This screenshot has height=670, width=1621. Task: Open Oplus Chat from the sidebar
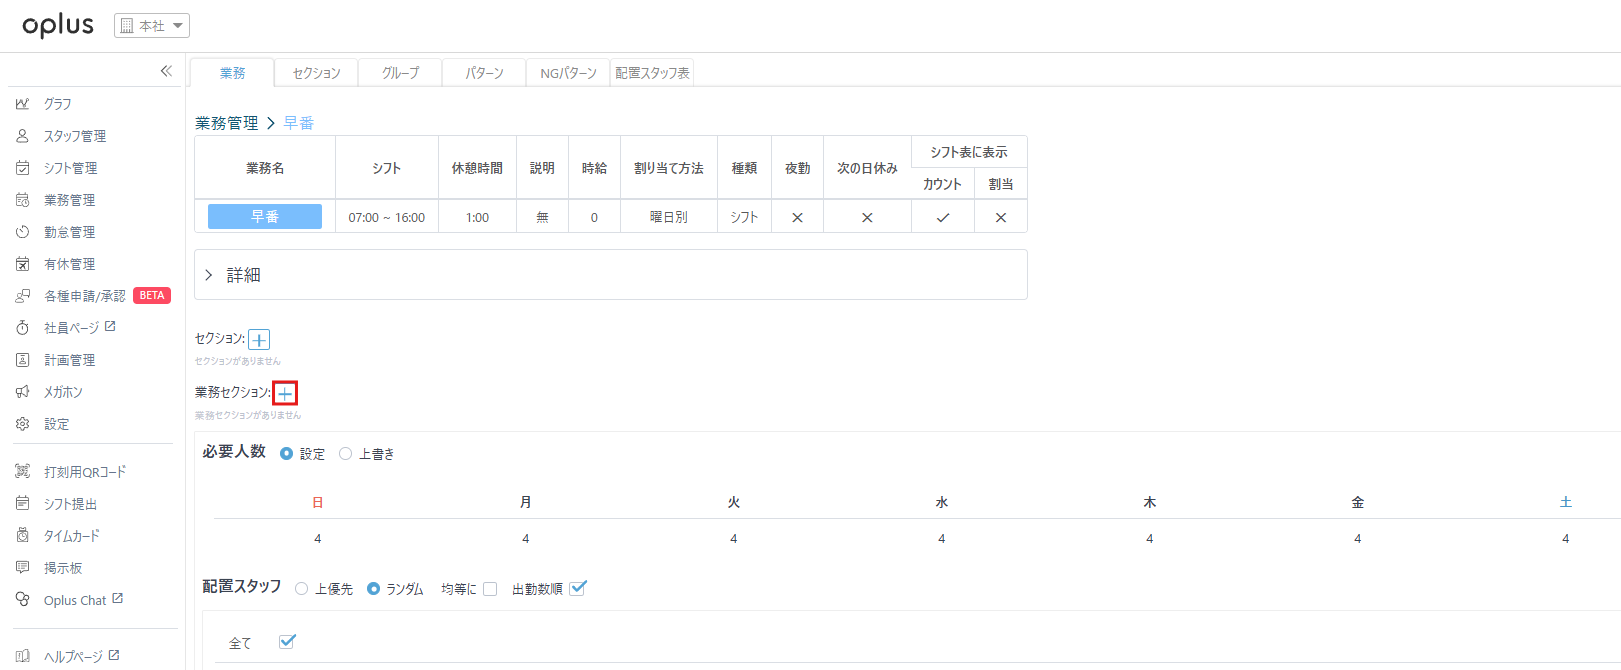(75, 600)
